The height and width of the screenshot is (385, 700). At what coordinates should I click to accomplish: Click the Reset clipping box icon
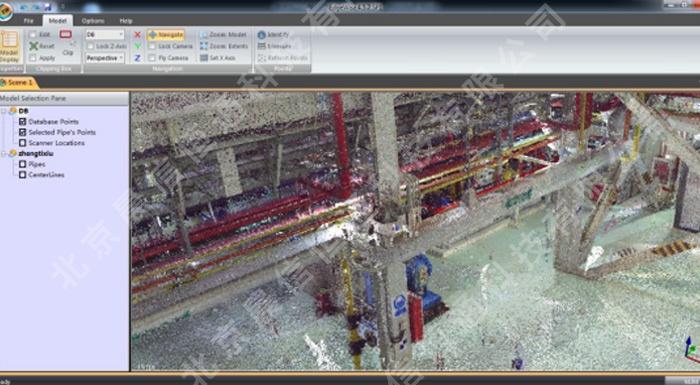tap(33, 46)
